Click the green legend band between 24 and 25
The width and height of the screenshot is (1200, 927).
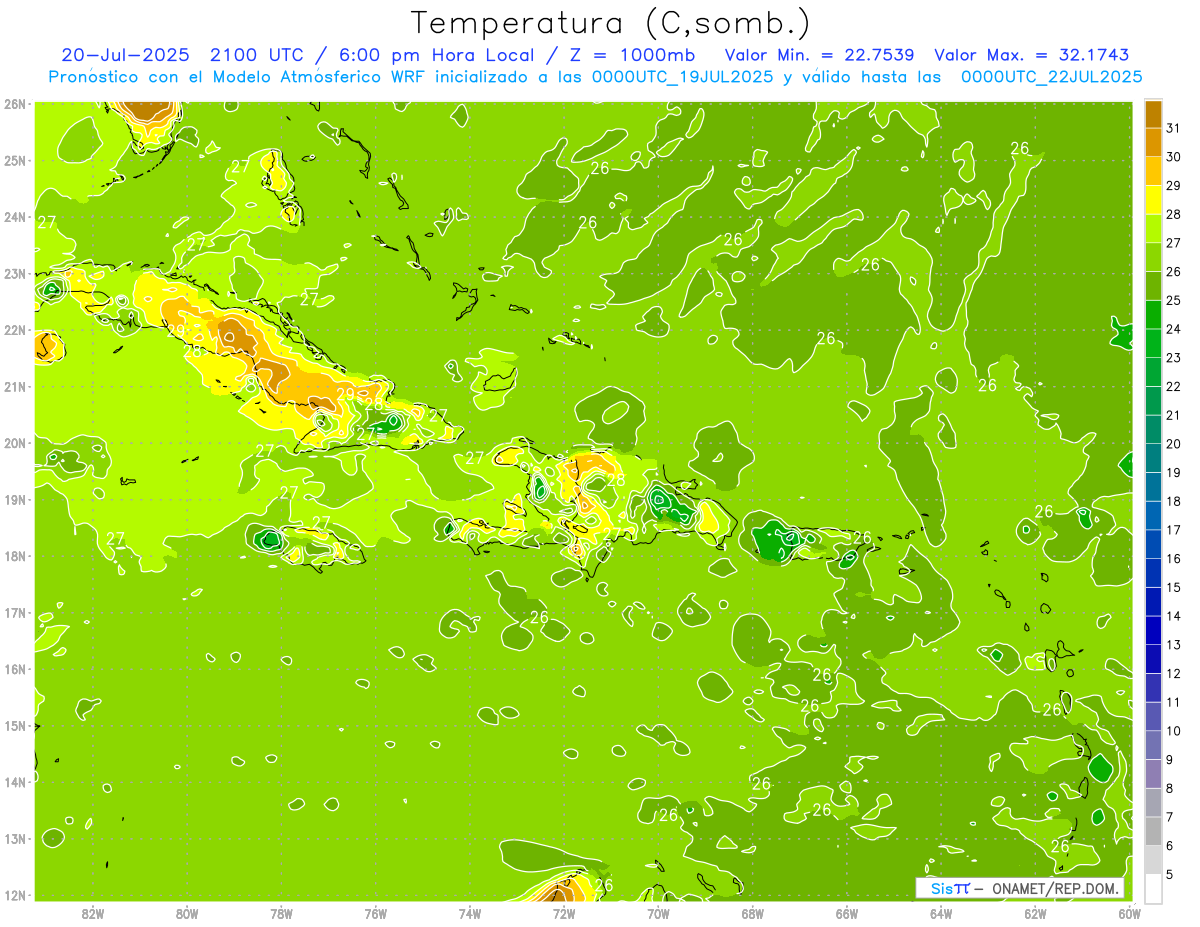point(1153,314)
